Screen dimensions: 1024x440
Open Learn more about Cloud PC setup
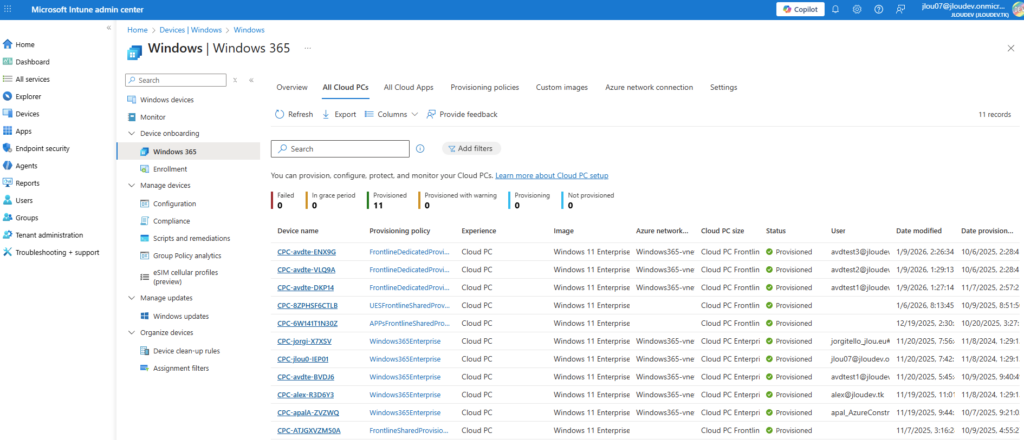click(551, 175)
